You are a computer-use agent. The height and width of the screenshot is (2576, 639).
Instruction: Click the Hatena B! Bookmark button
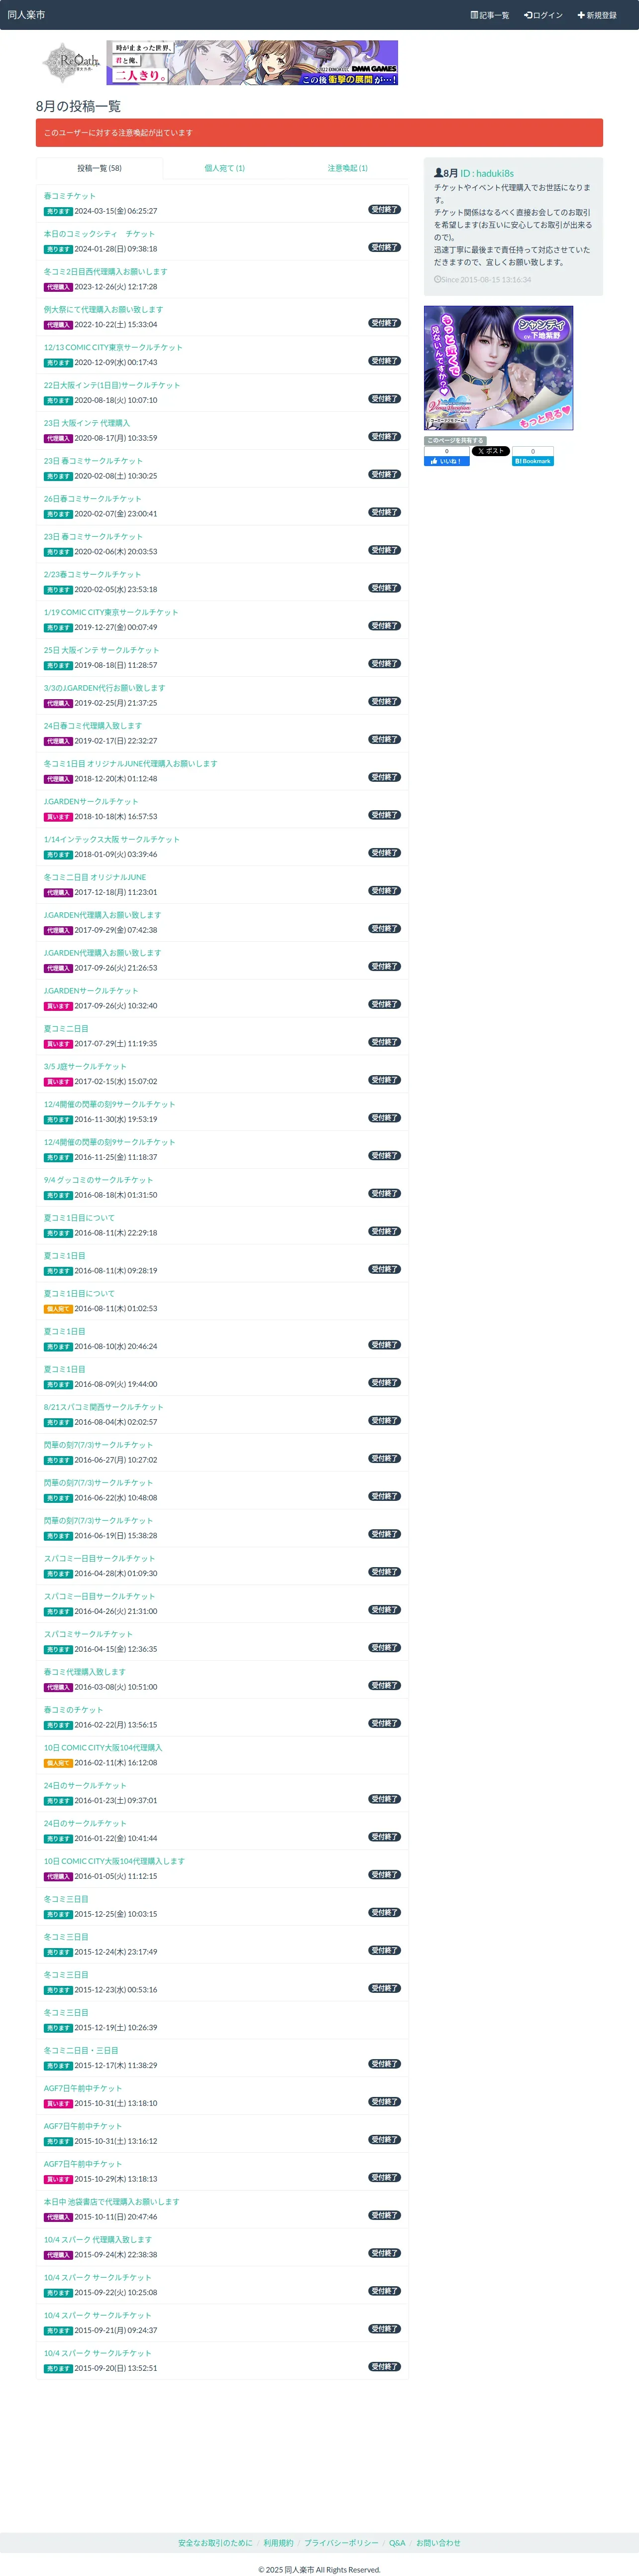(x=533, y=461)
